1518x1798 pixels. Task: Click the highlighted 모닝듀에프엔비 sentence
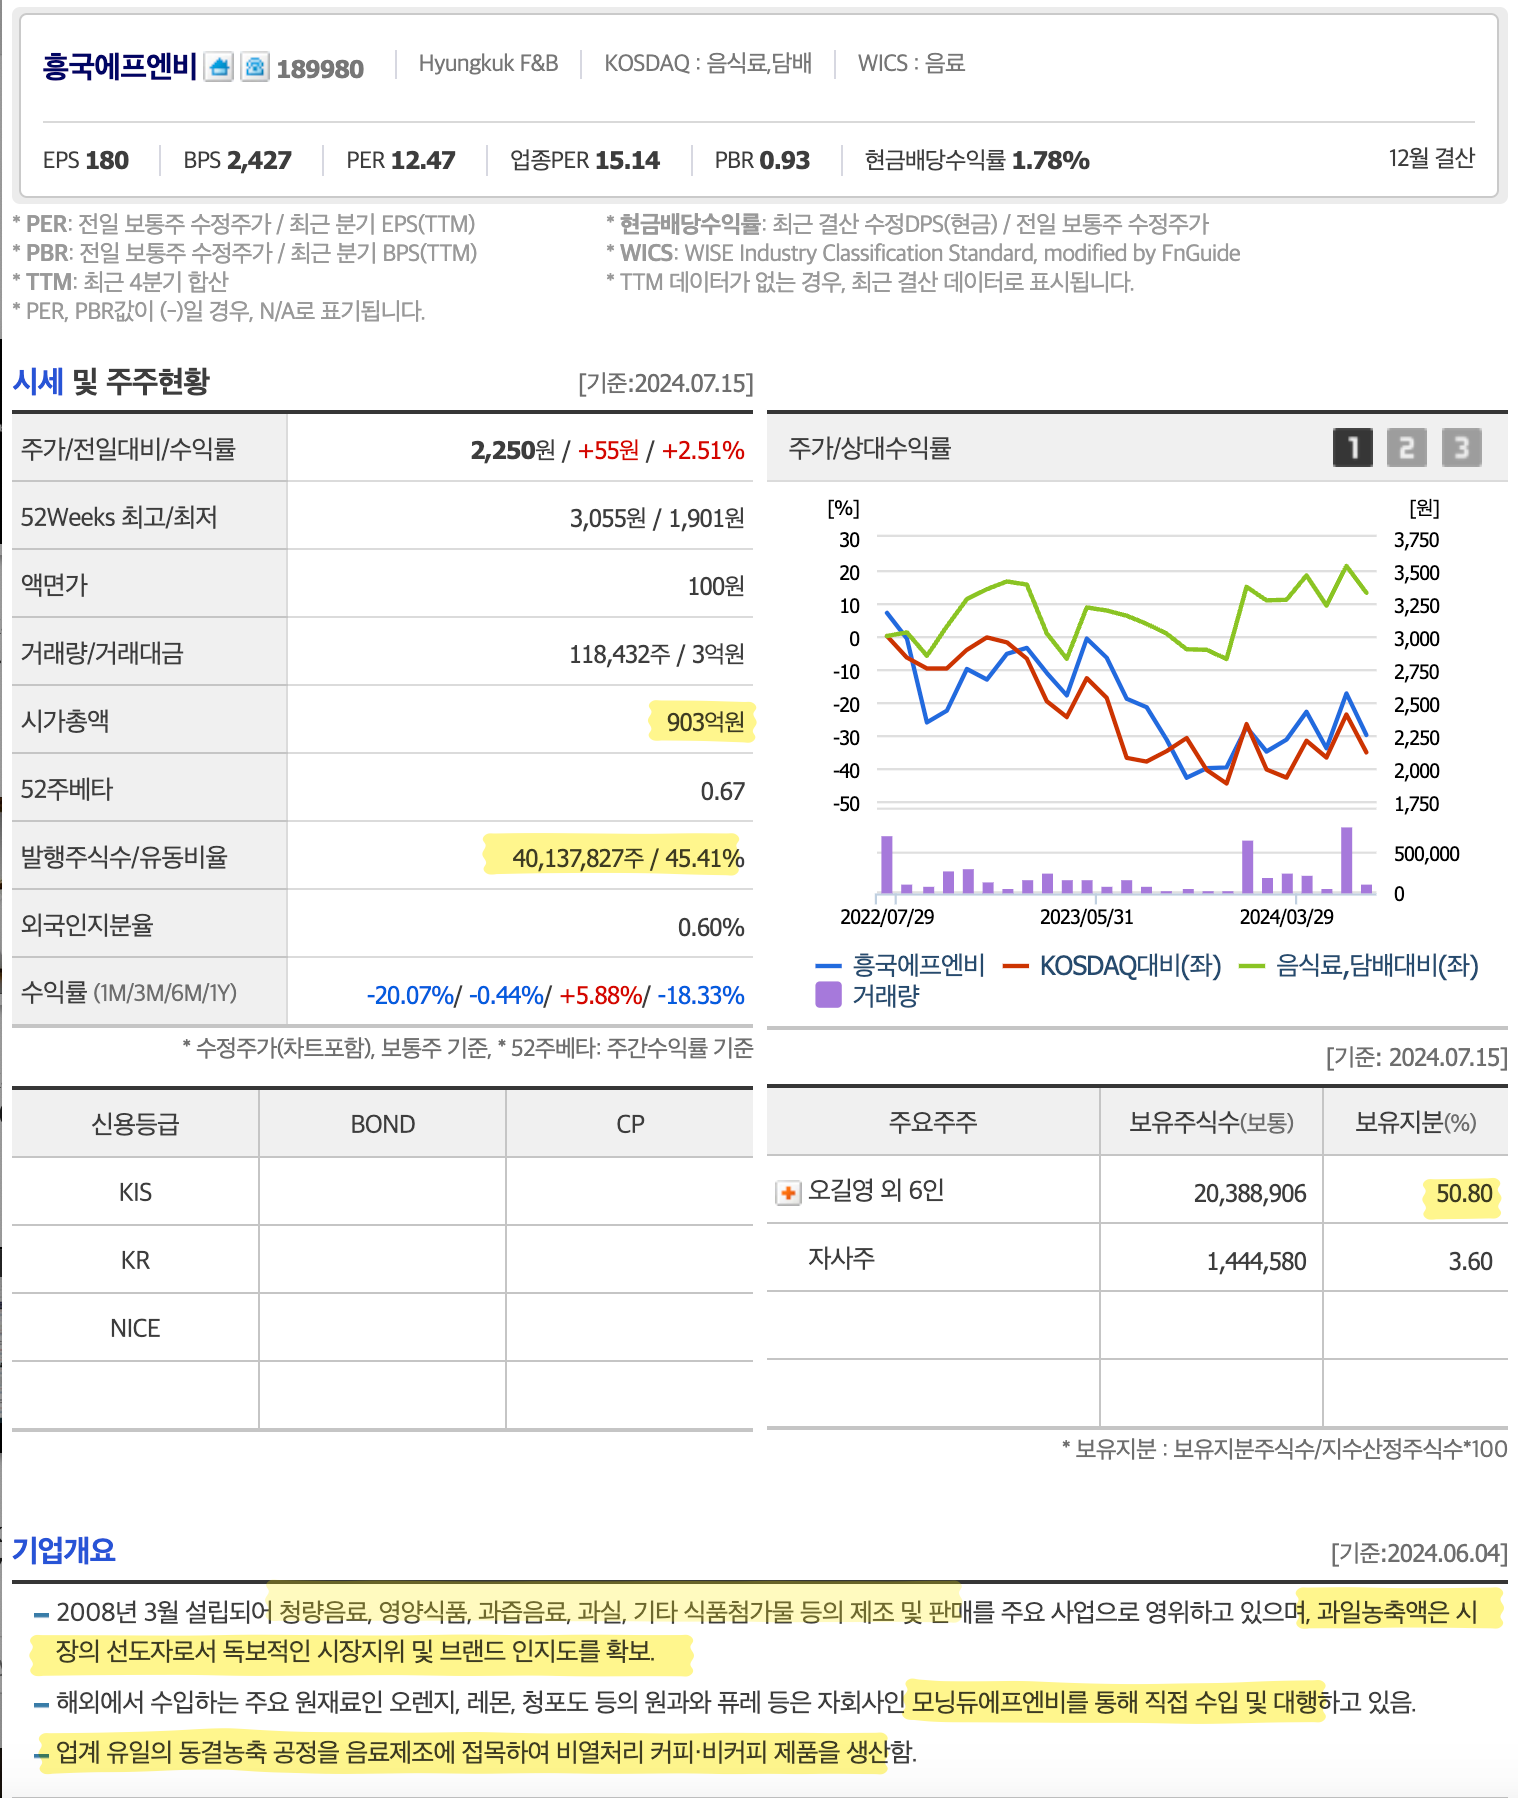1115,1702
